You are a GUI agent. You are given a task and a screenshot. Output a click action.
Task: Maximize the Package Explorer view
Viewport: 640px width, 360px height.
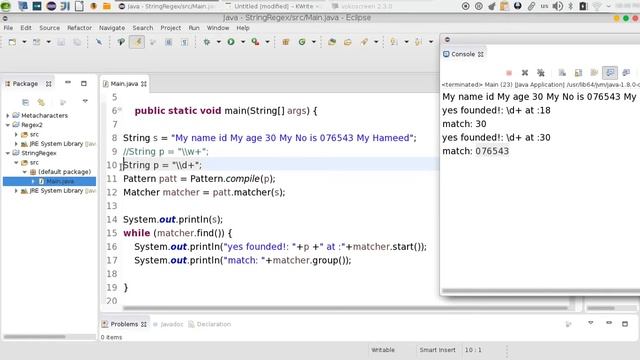coord(84,83)
